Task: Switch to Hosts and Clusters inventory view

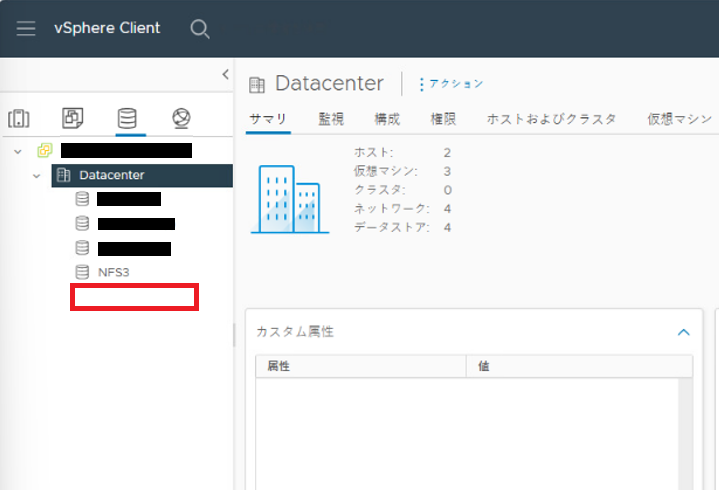Action: click(19, 119)
